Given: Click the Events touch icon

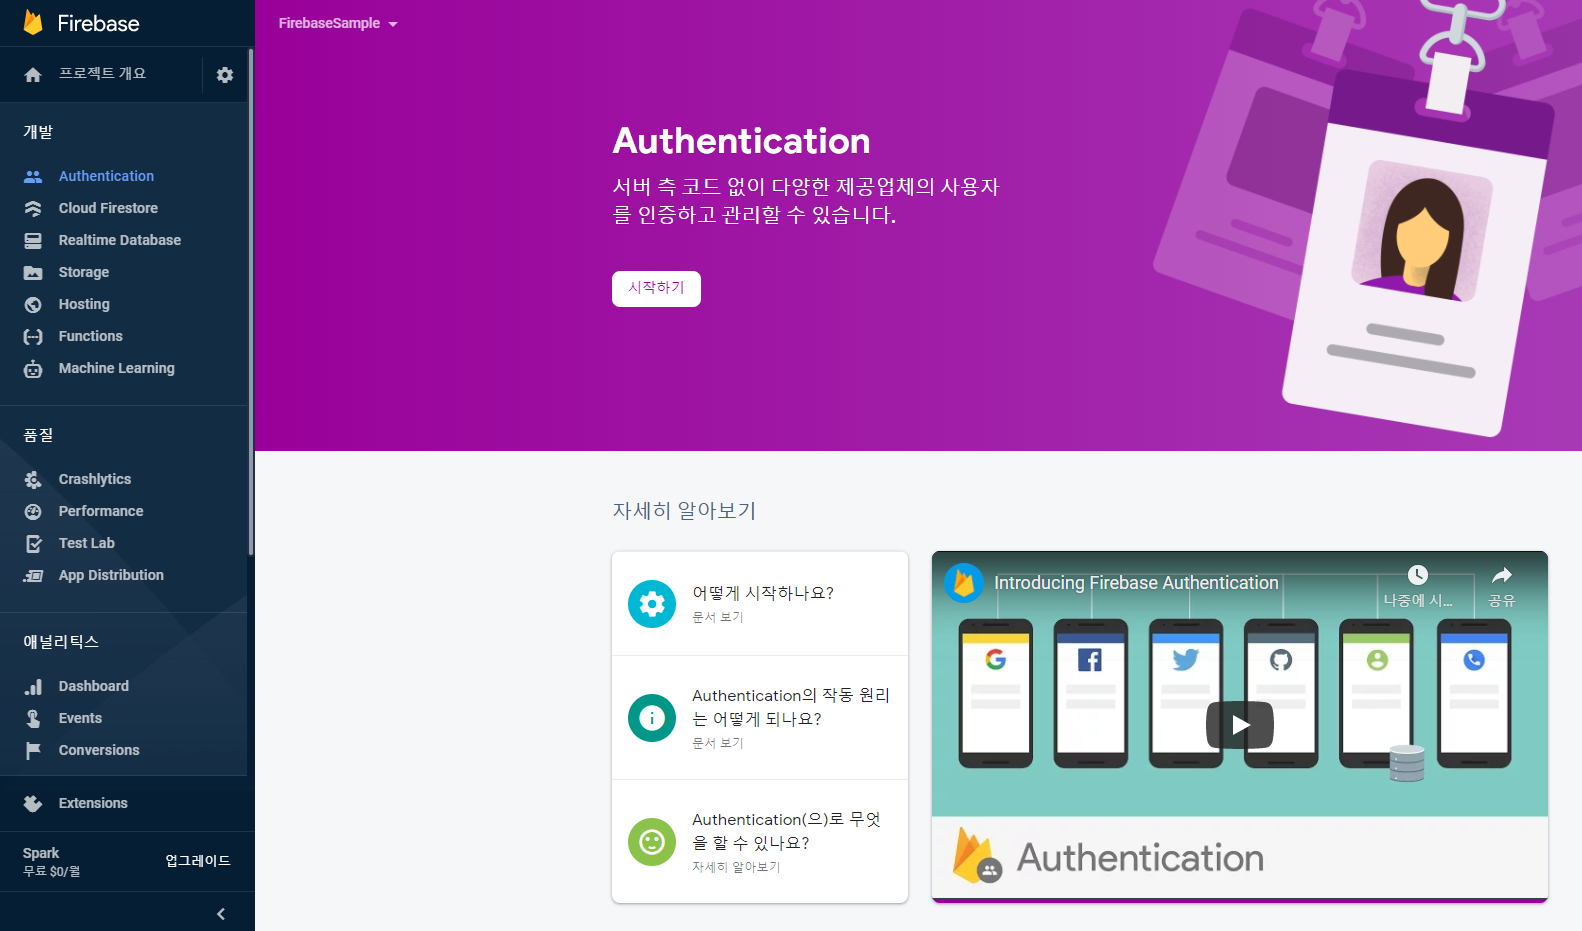Looking at the screenshot, I should 33,719.
